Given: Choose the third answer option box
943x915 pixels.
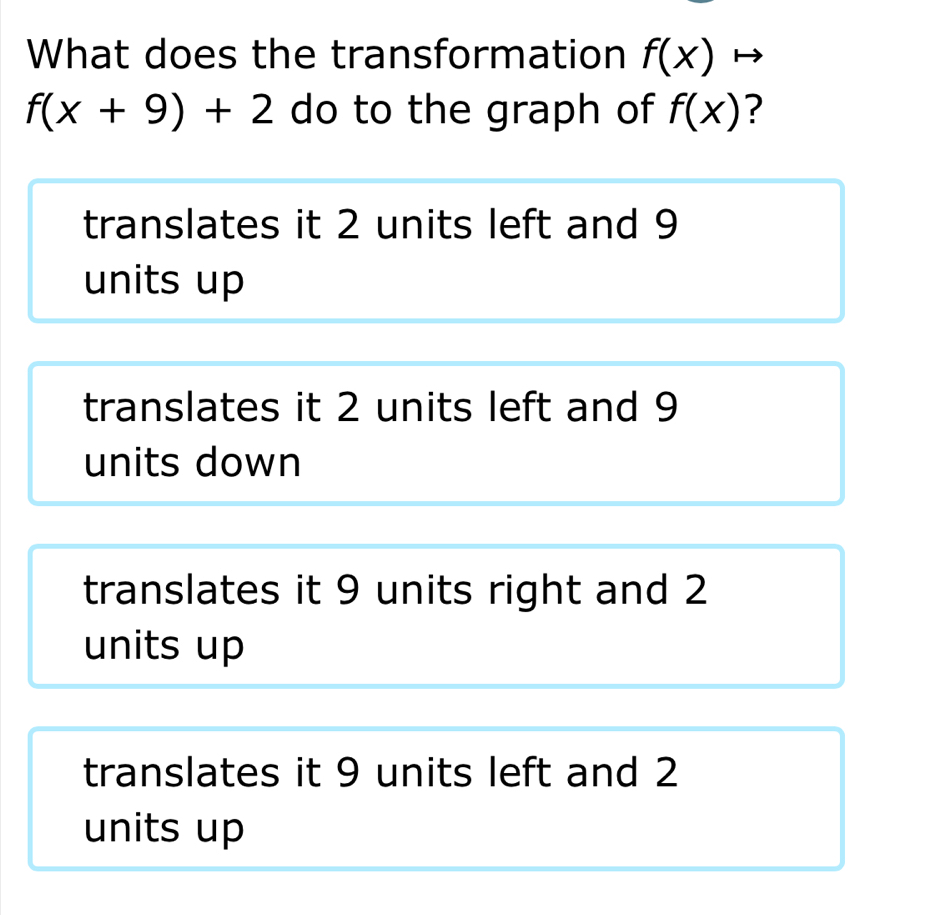Looking at the screenshot, I should (436, 617).
